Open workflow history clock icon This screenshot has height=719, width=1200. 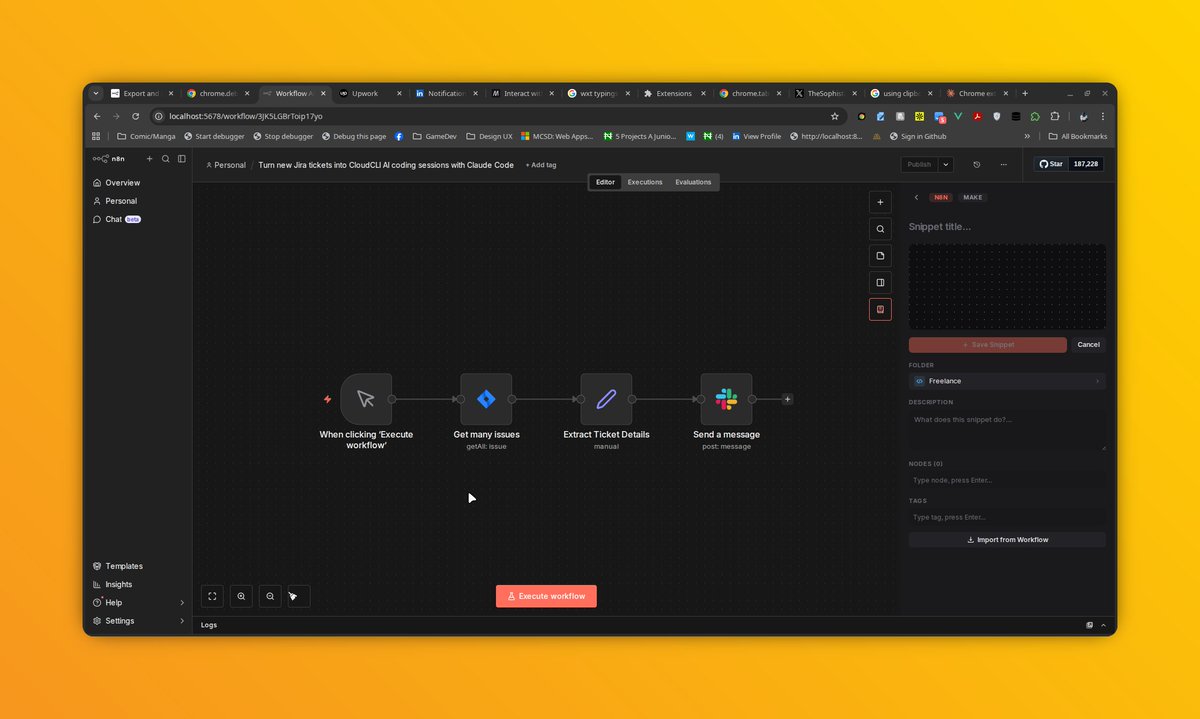[976, 164]
